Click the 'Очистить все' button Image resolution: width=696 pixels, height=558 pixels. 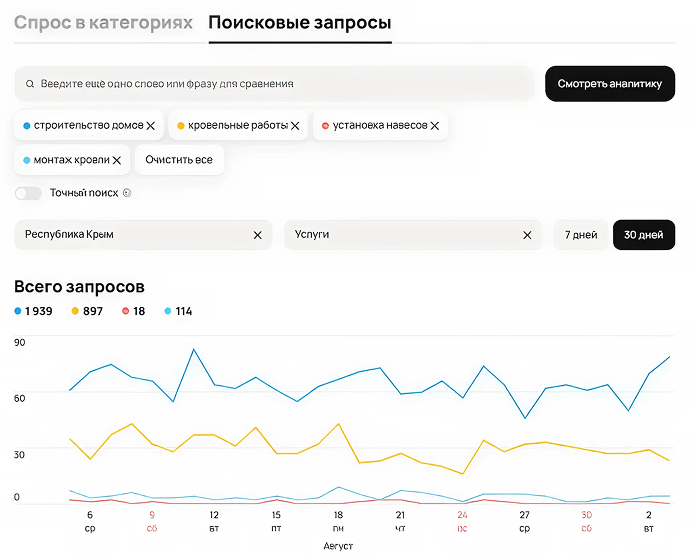(179, 160)
